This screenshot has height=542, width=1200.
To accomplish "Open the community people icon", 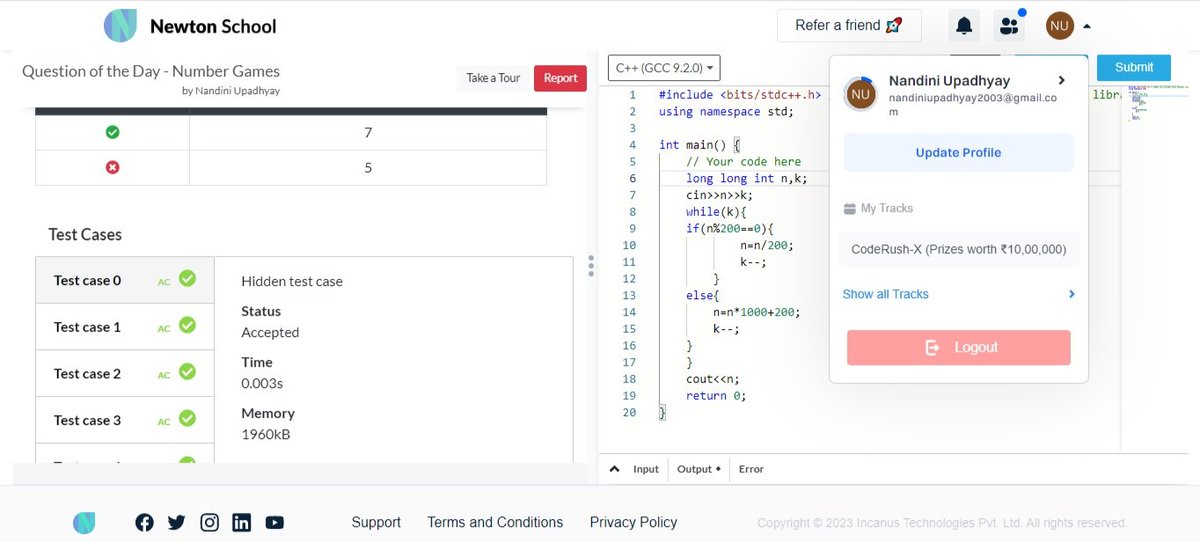I will pos(1008,26).
